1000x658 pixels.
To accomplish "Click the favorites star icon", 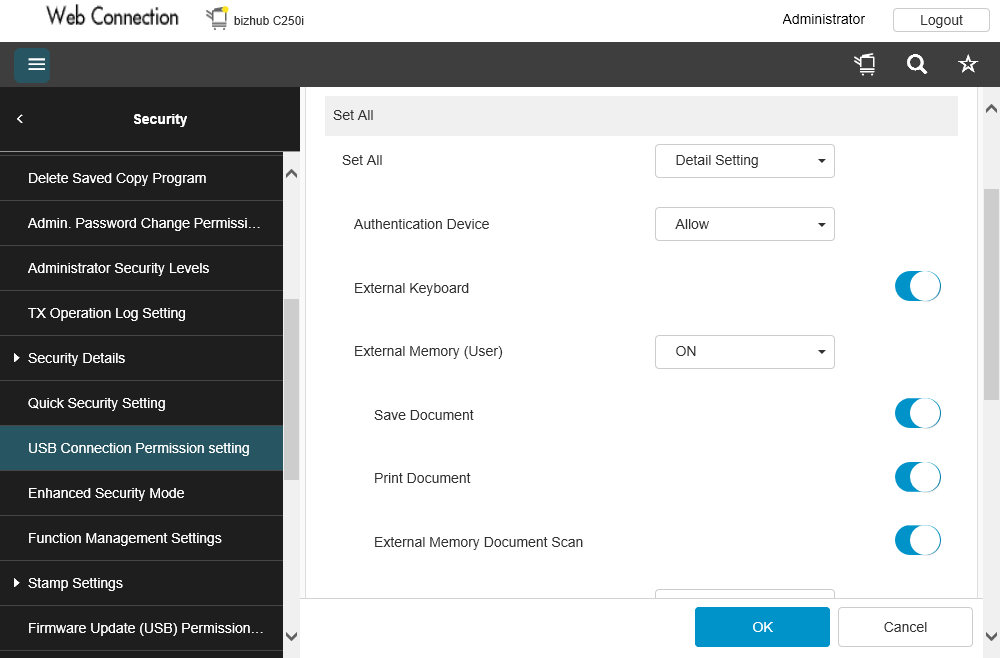I will (968, 65).
